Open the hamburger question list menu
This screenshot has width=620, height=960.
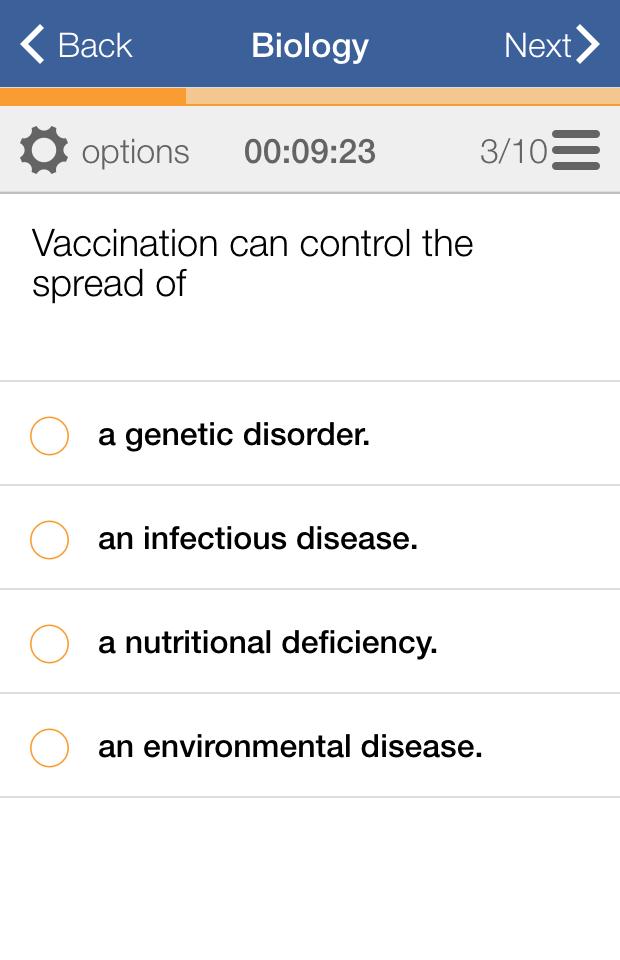coord(576,151)
